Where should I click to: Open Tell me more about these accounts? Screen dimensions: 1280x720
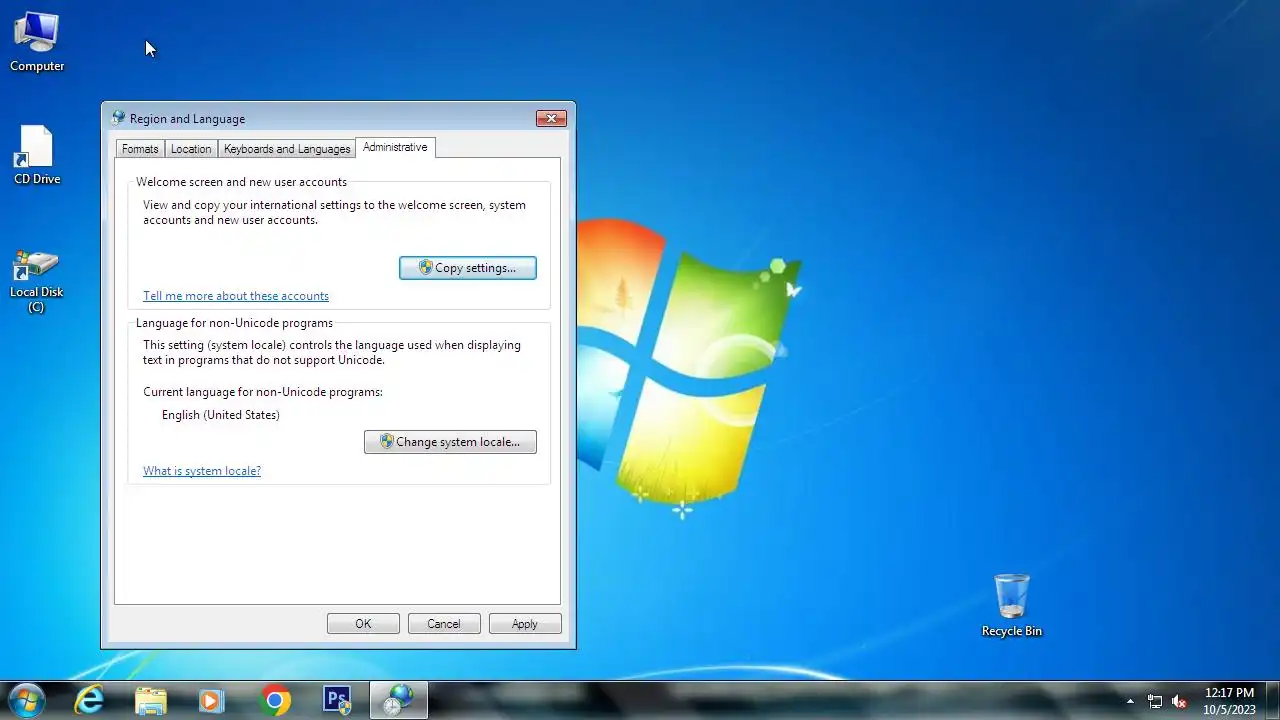(236, 296)
